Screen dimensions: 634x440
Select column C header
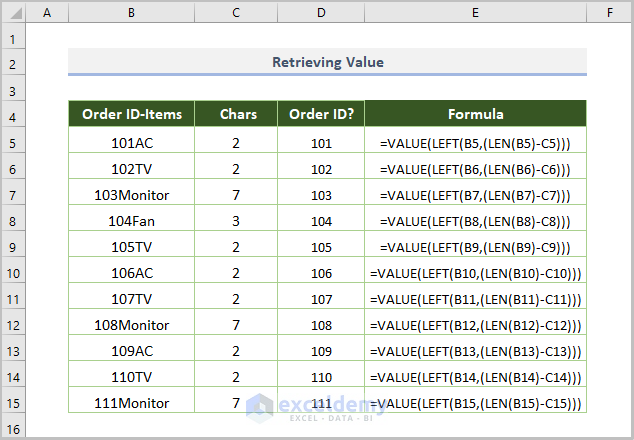(x=236, y=13)
